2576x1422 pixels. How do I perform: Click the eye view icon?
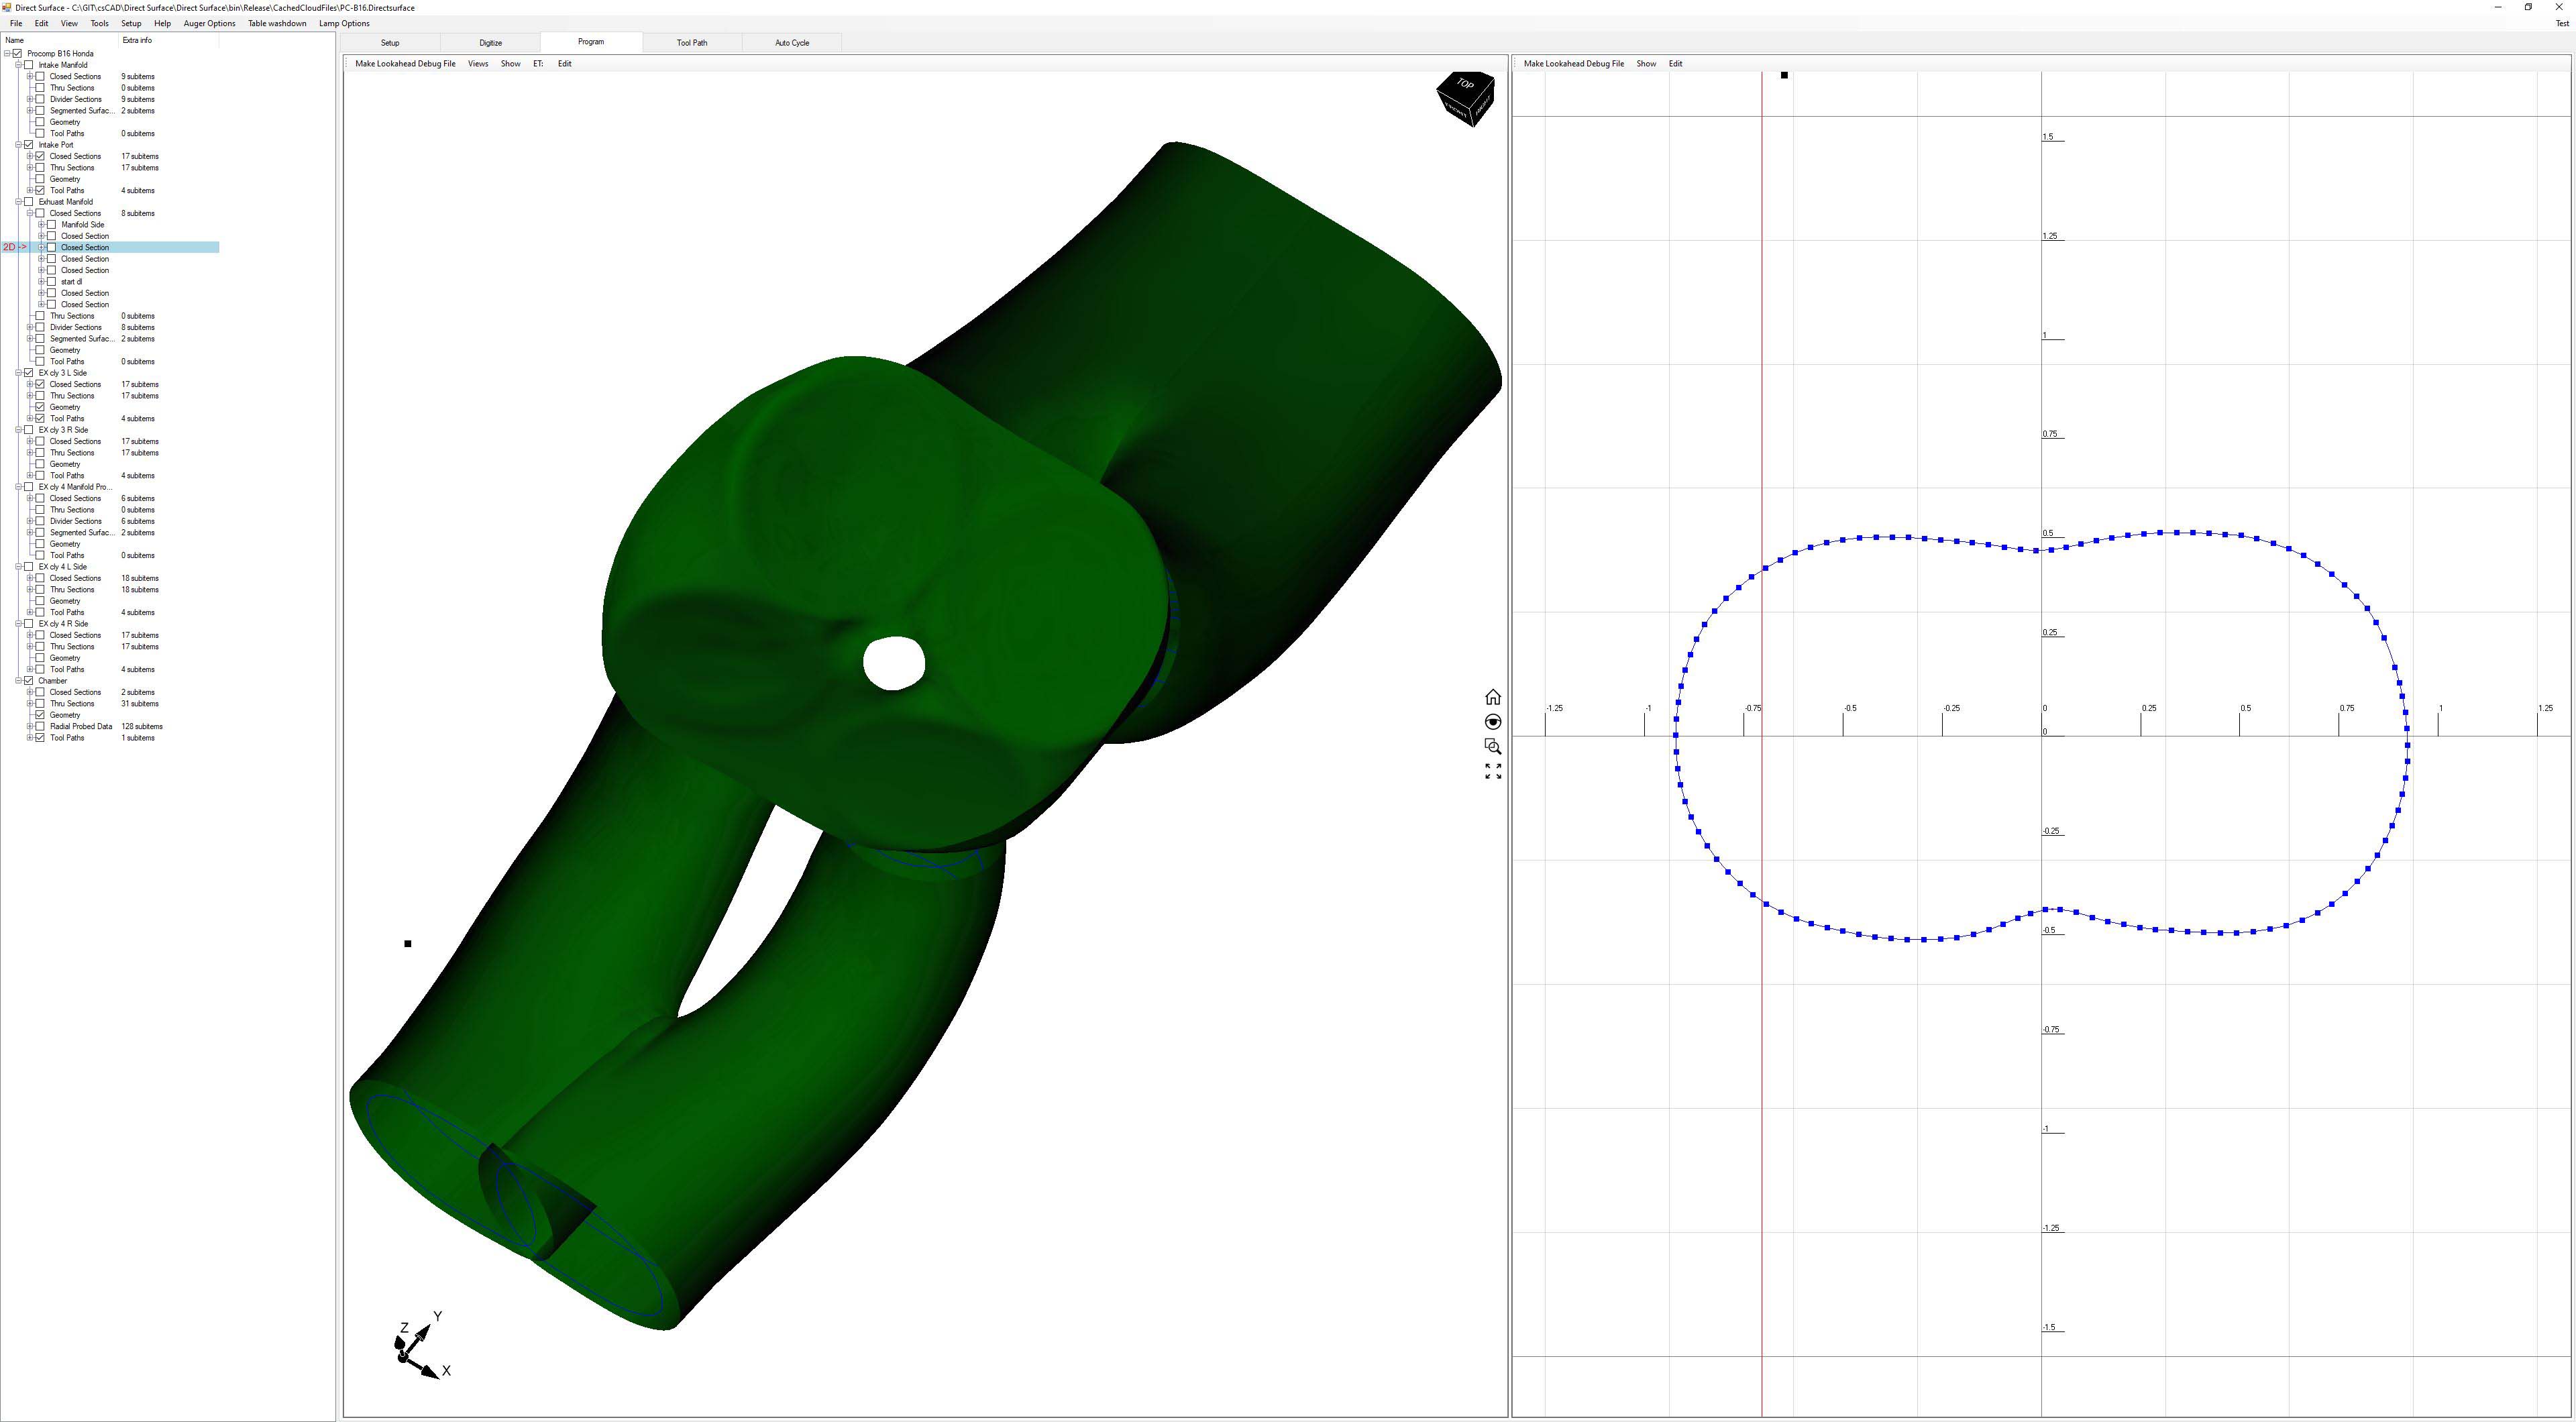(x=1493, y=722)
